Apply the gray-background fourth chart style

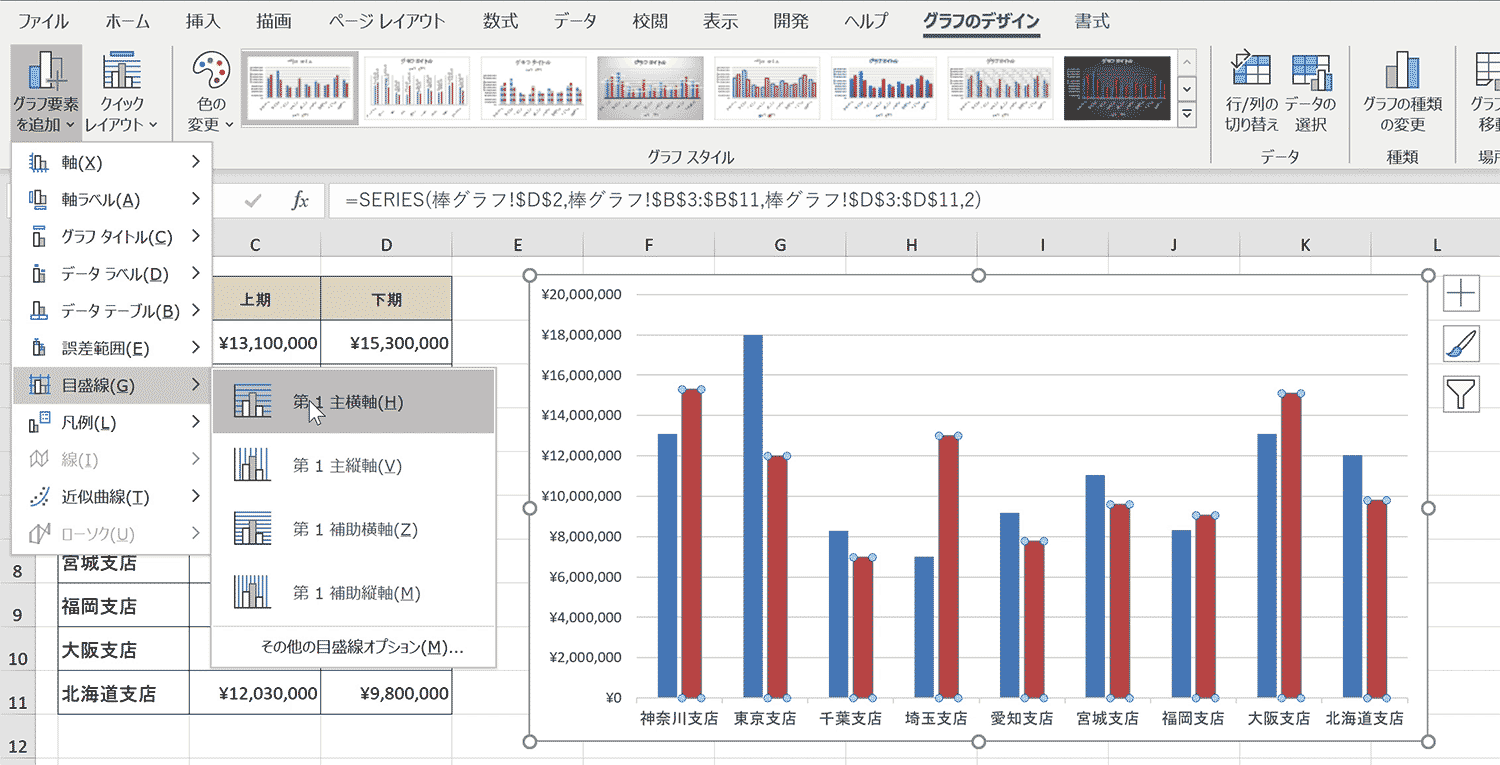(651, 88)
